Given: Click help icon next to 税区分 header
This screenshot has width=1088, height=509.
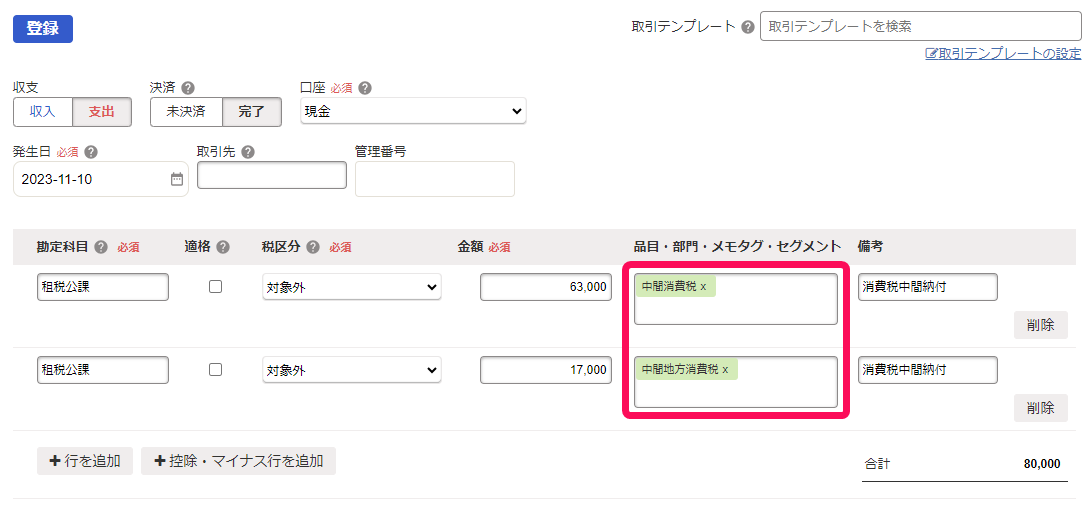Looking at the screenshot, I should click(x=313, y=247).
